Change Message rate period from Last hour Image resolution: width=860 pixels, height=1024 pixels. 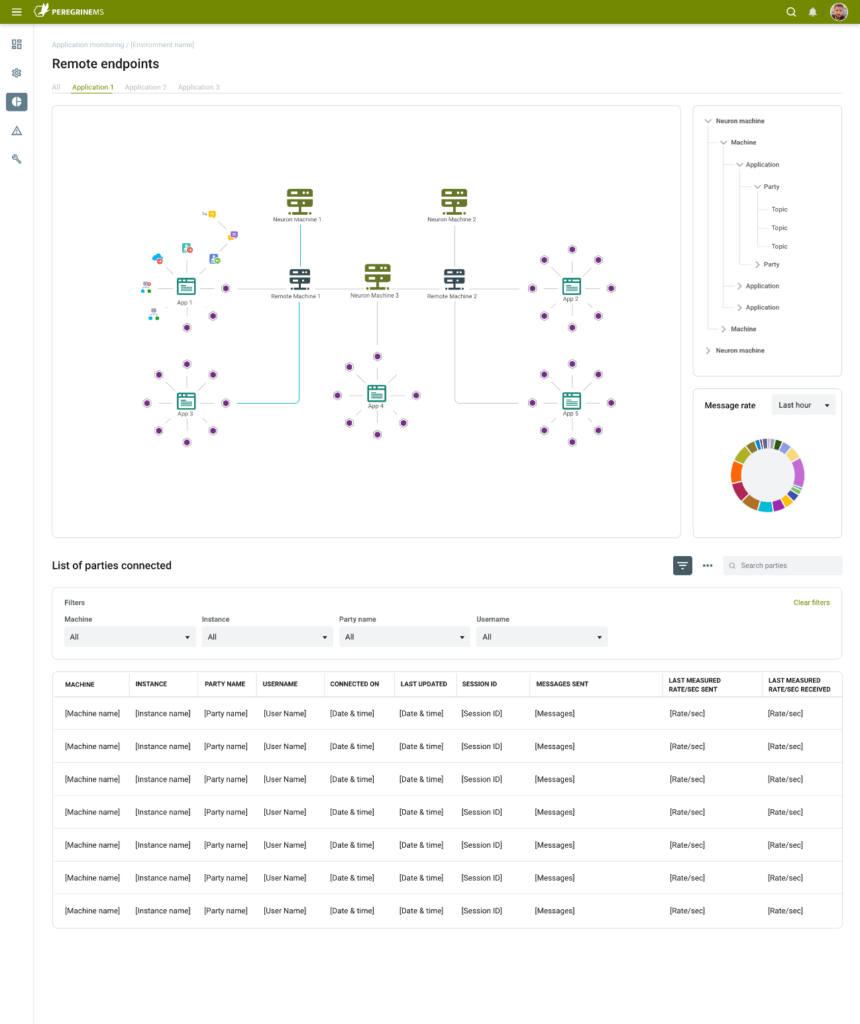pyautogui.click(x=803, y=404)
